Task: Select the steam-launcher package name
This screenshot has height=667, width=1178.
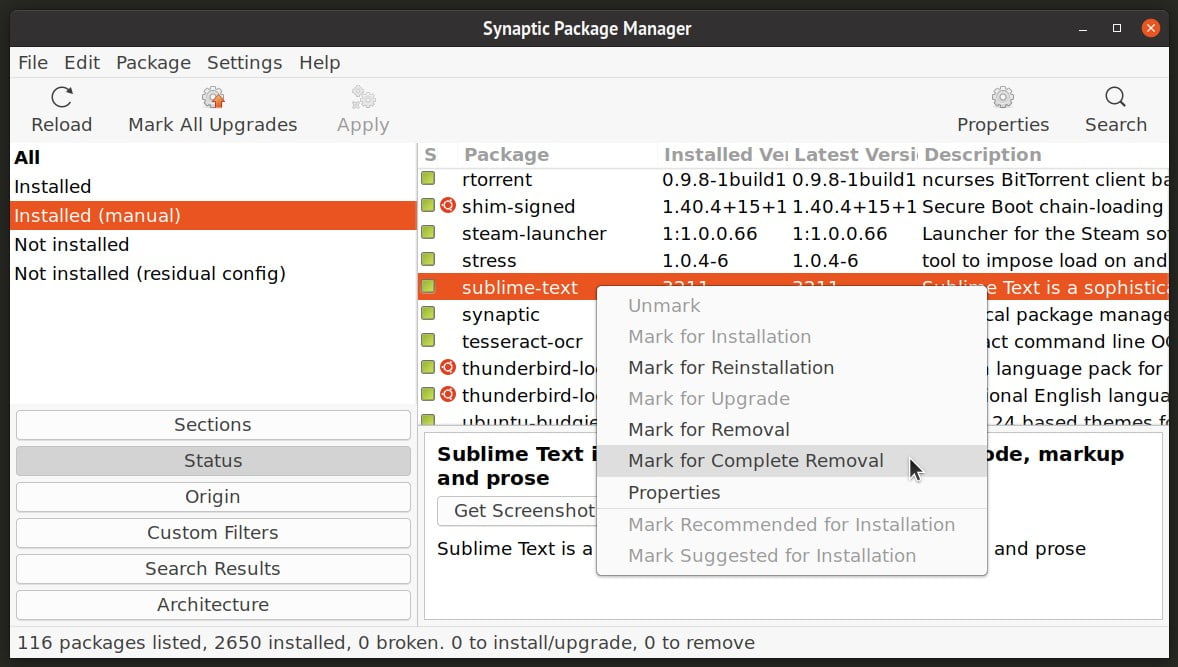Action: pyautogui.click(x=533, y=234)
